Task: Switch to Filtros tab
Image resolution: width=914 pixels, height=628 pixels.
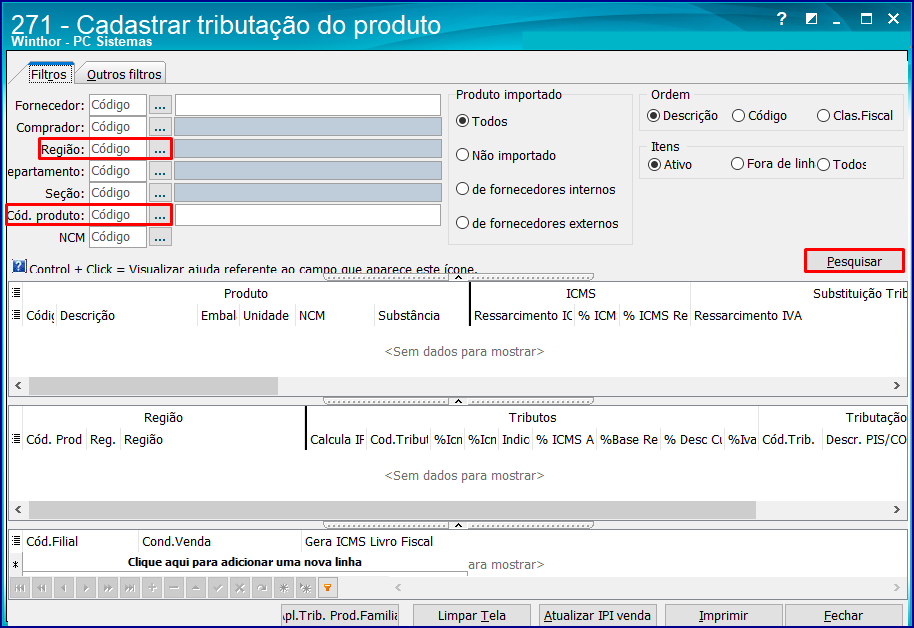Action: tap(49, 74)
